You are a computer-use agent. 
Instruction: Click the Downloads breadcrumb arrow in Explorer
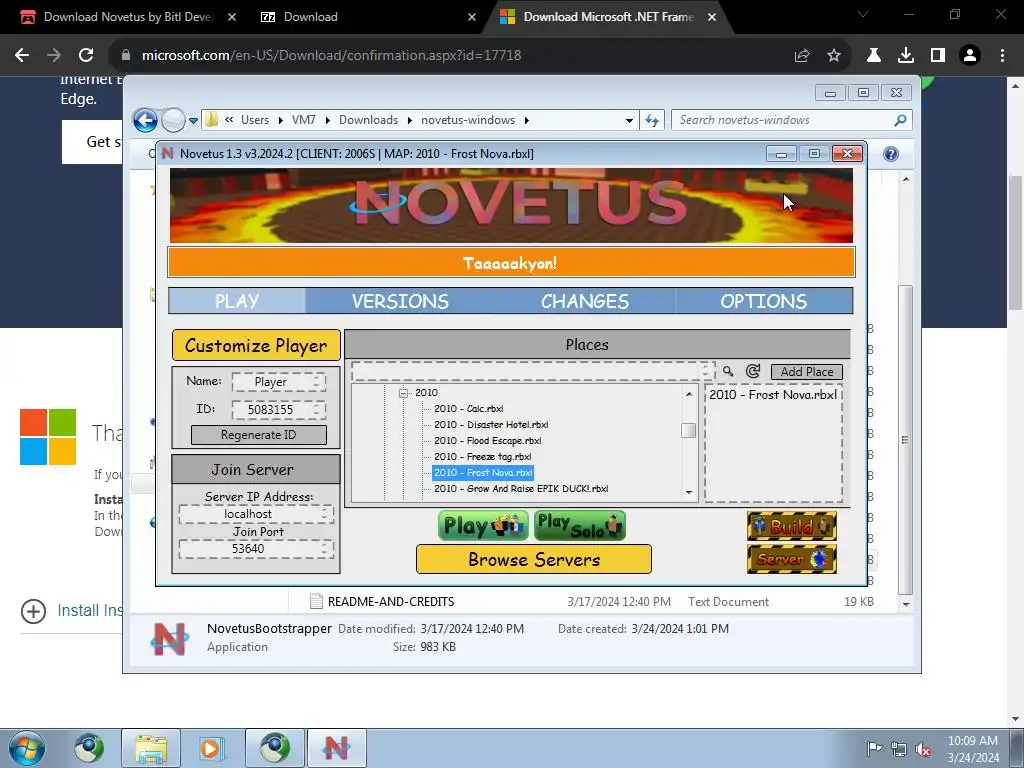click(x=409, y=120)
